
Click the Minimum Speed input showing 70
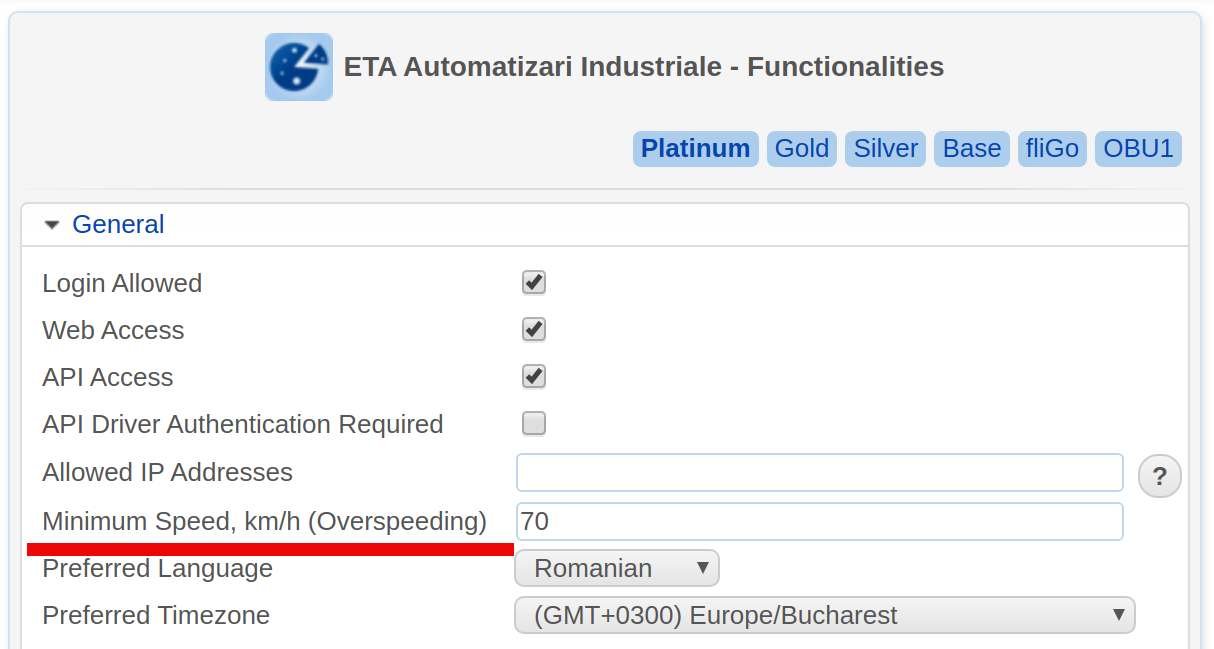820,521
